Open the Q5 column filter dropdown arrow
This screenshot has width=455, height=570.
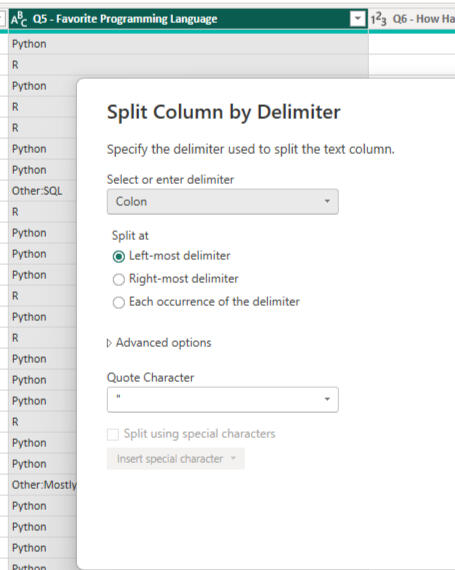(x=358, y=19)
